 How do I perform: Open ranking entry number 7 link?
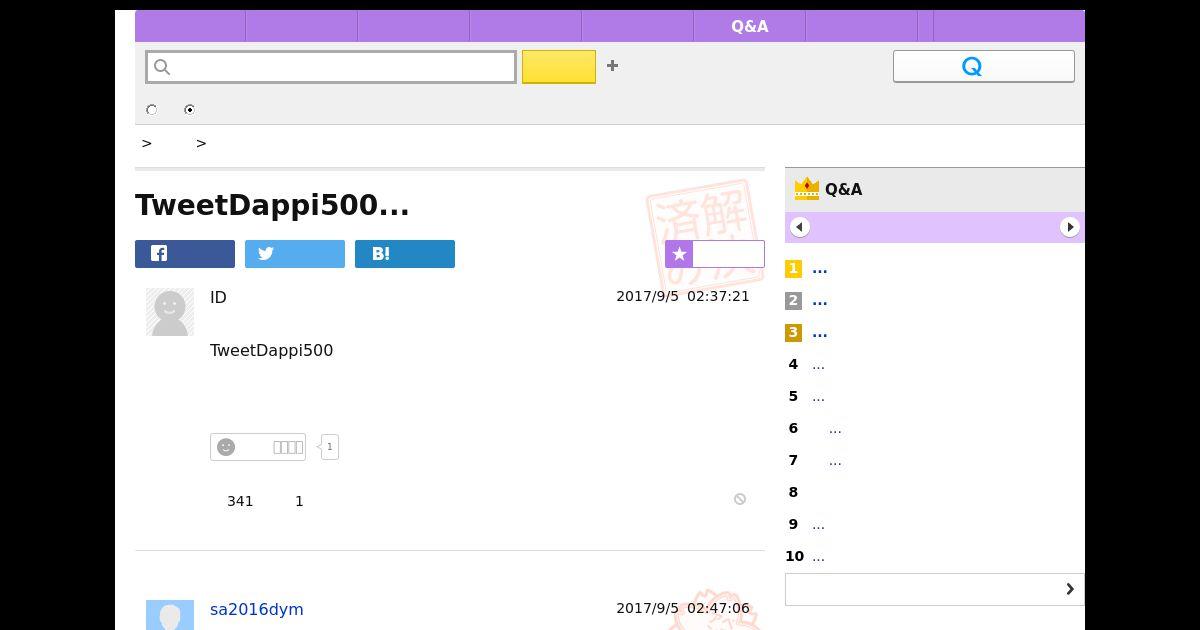[x=835, y=460]
